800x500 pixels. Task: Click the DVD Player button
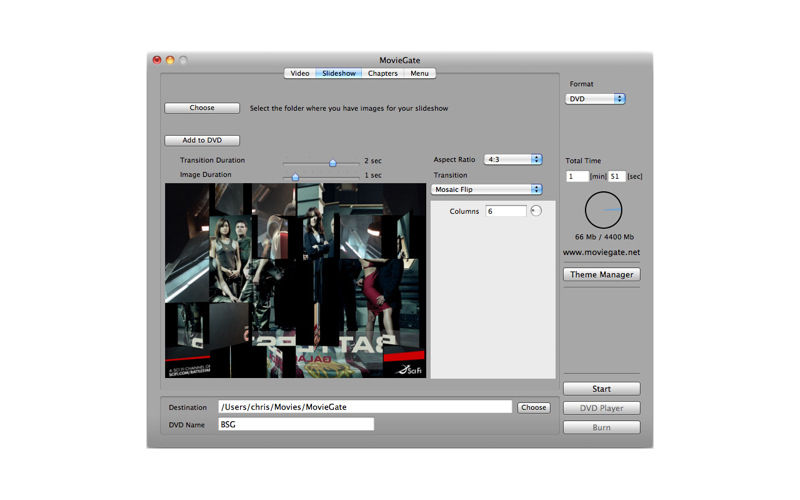pyautogui.click(x=602, y=408)
